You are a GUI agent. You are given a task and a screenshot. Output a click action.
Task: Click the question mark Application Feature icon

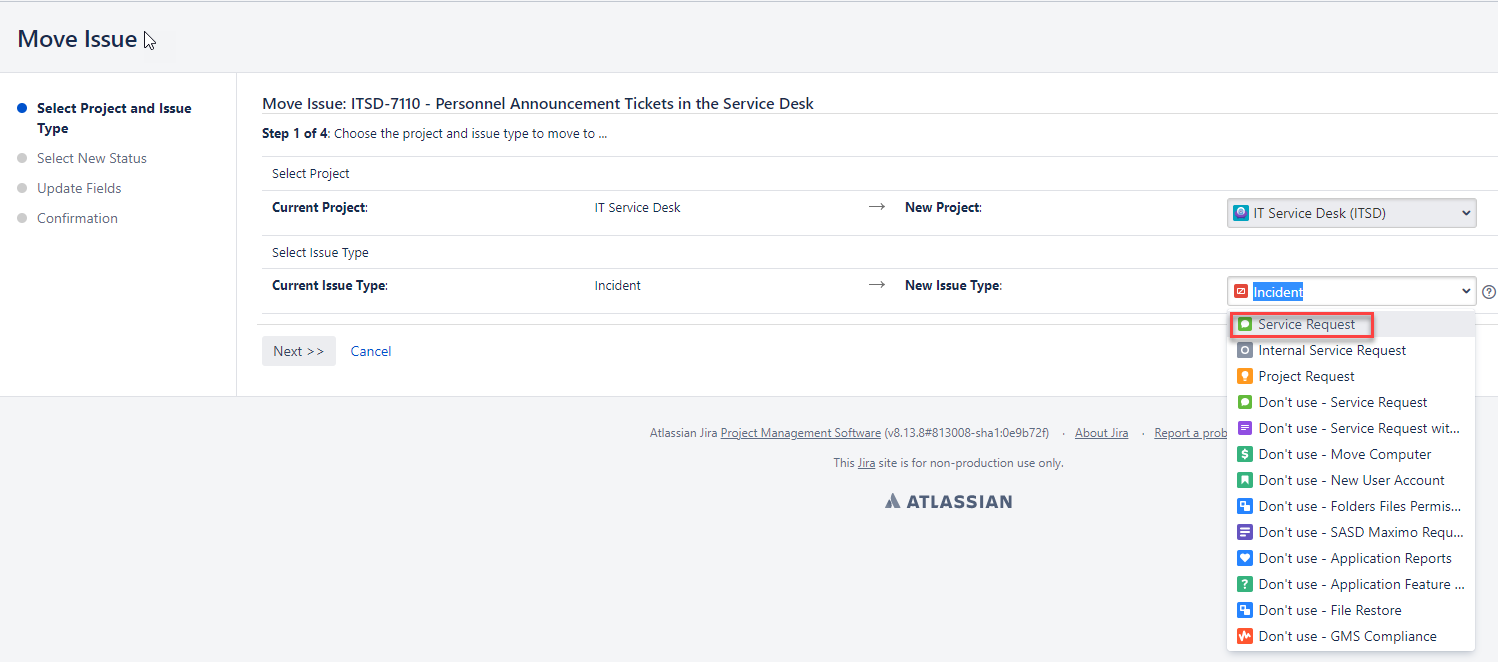point(1245,584)
